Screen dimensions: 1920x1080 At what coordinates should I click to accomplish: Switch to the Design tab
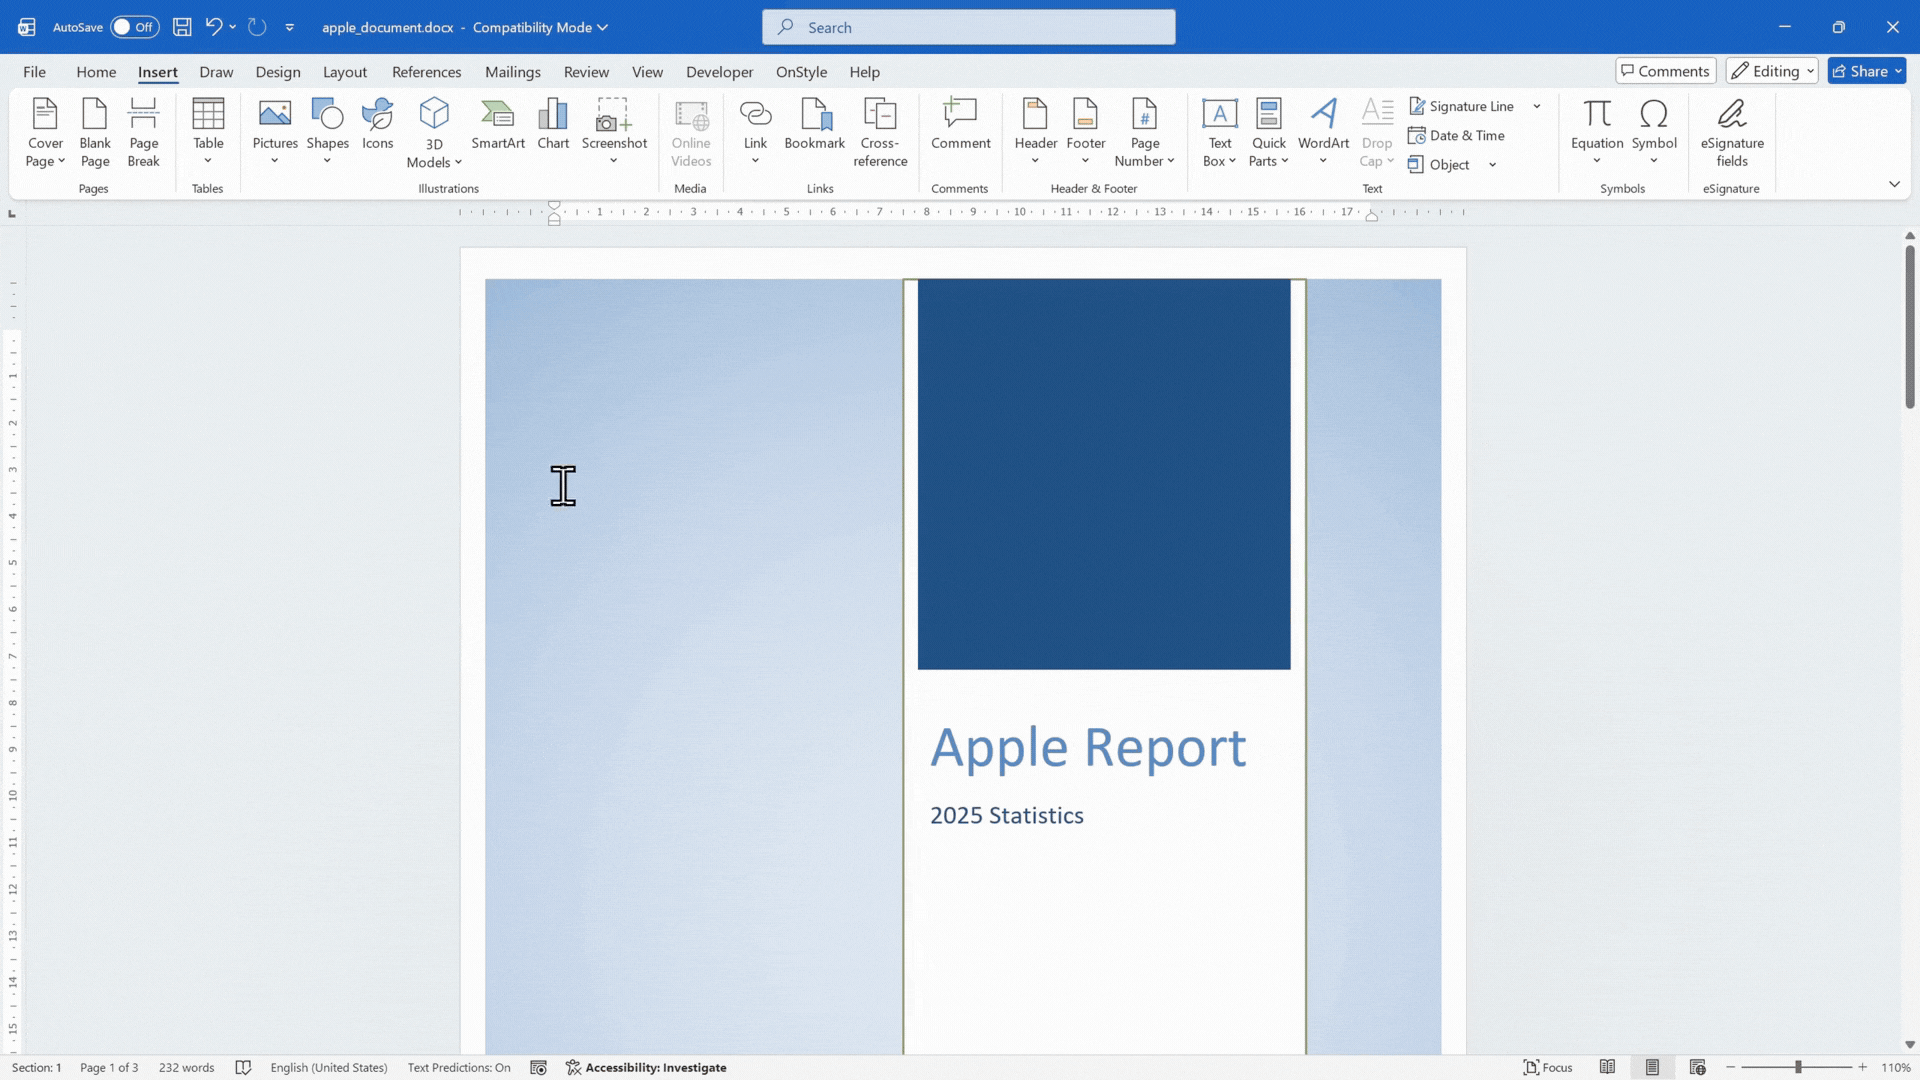point(278,72)
